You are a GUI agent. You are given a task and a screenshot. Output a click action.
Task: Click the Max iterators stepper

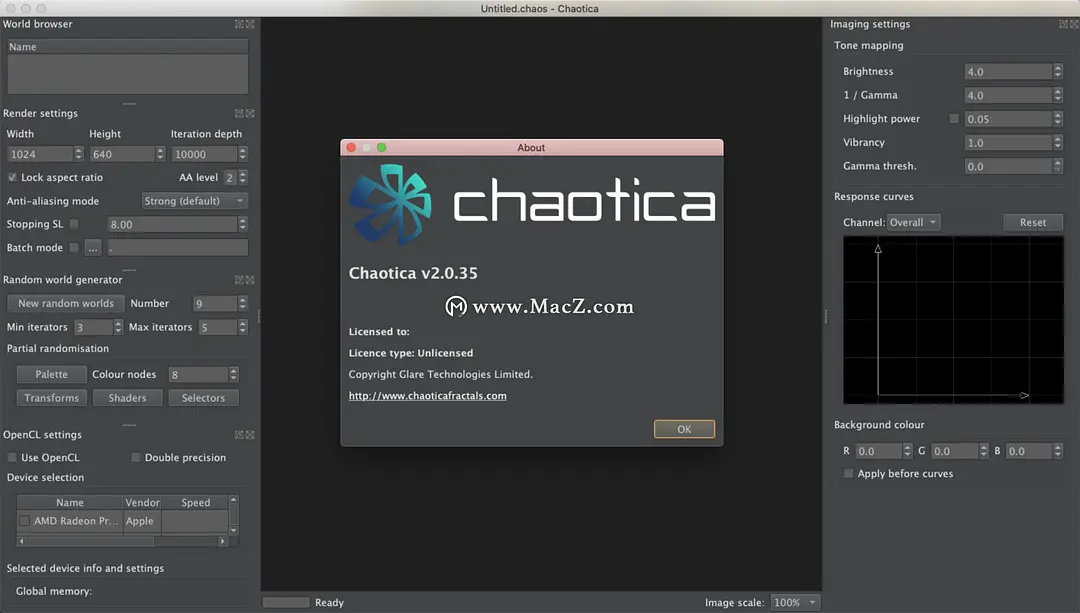click(242, 326)
